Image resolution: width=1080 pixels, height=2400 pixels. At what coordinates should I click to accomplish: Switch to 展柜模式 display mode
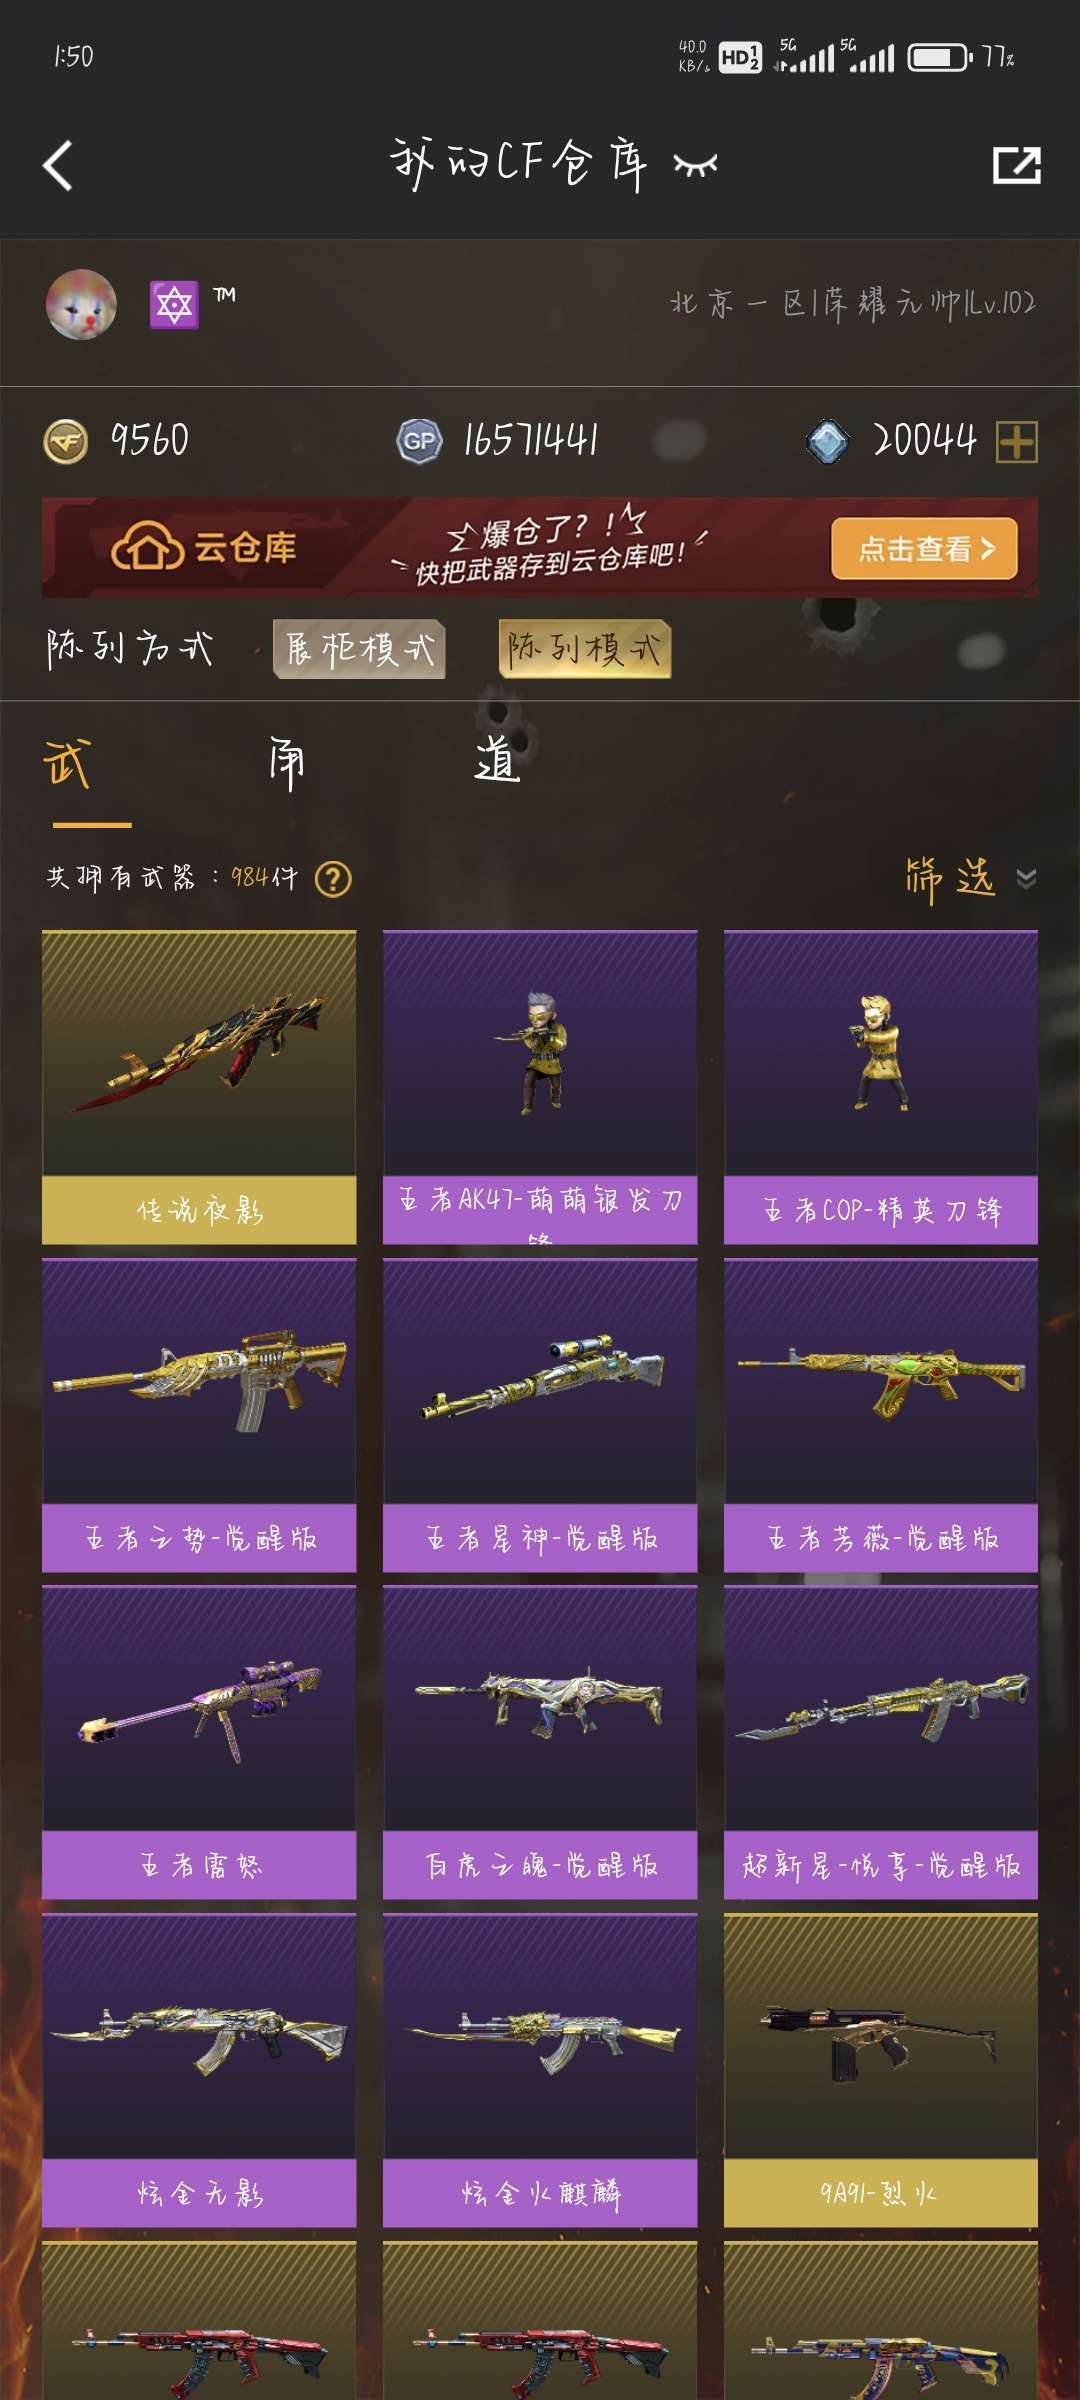click(x=359, y=649)
